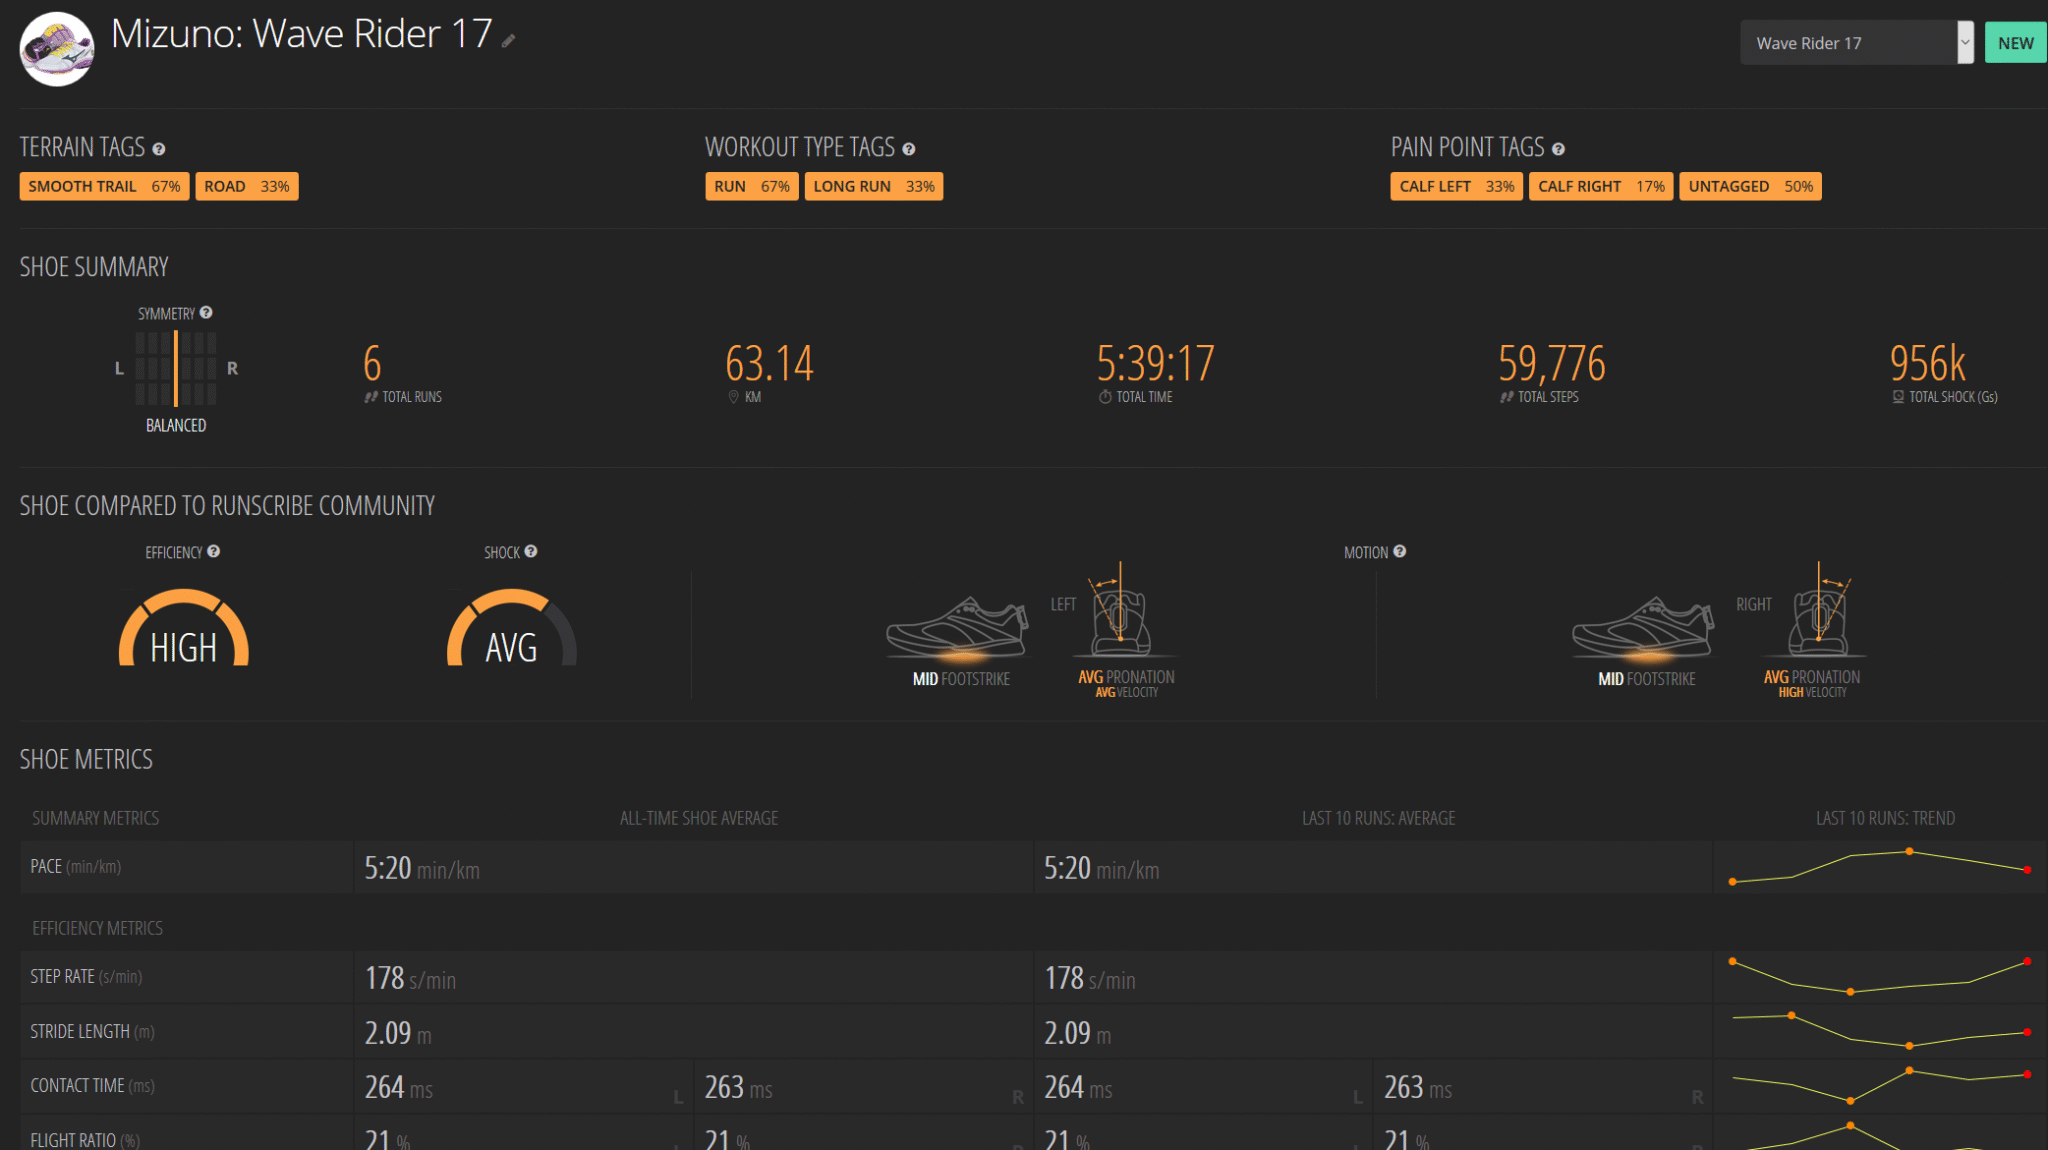Select the ROAD 33% terrain tag
This screenshot has width=2048, height=1150.
(x=247, y=187)
